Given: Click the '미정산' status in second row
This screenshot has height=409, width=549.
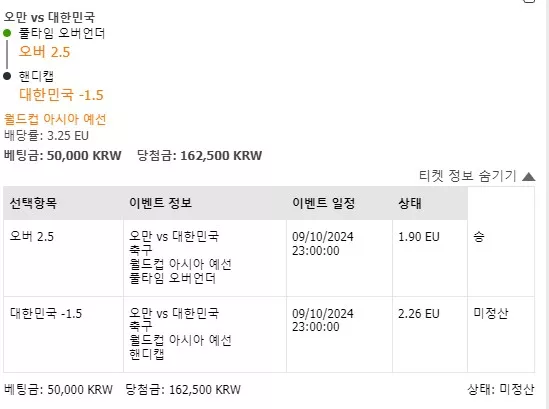Looking at the screenshot, I should click(491, 313).
